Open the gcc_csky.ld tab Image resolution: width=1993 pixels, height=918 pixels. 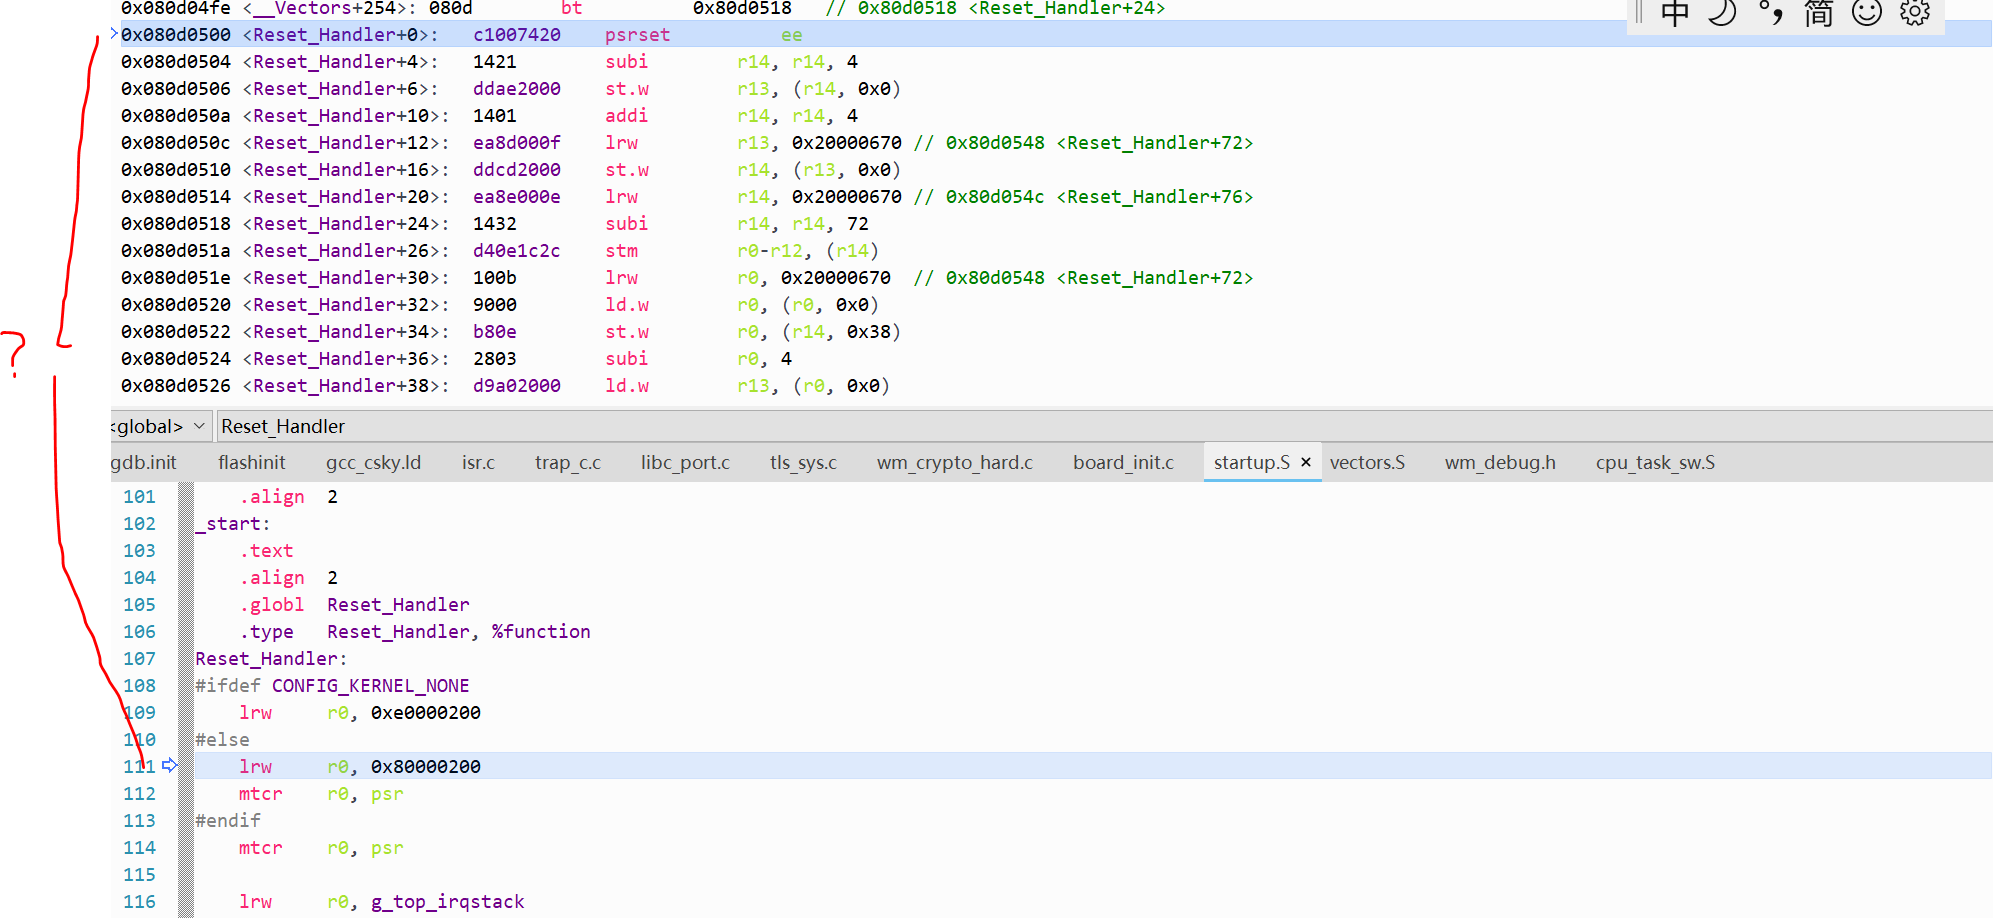tap(373, 462)
